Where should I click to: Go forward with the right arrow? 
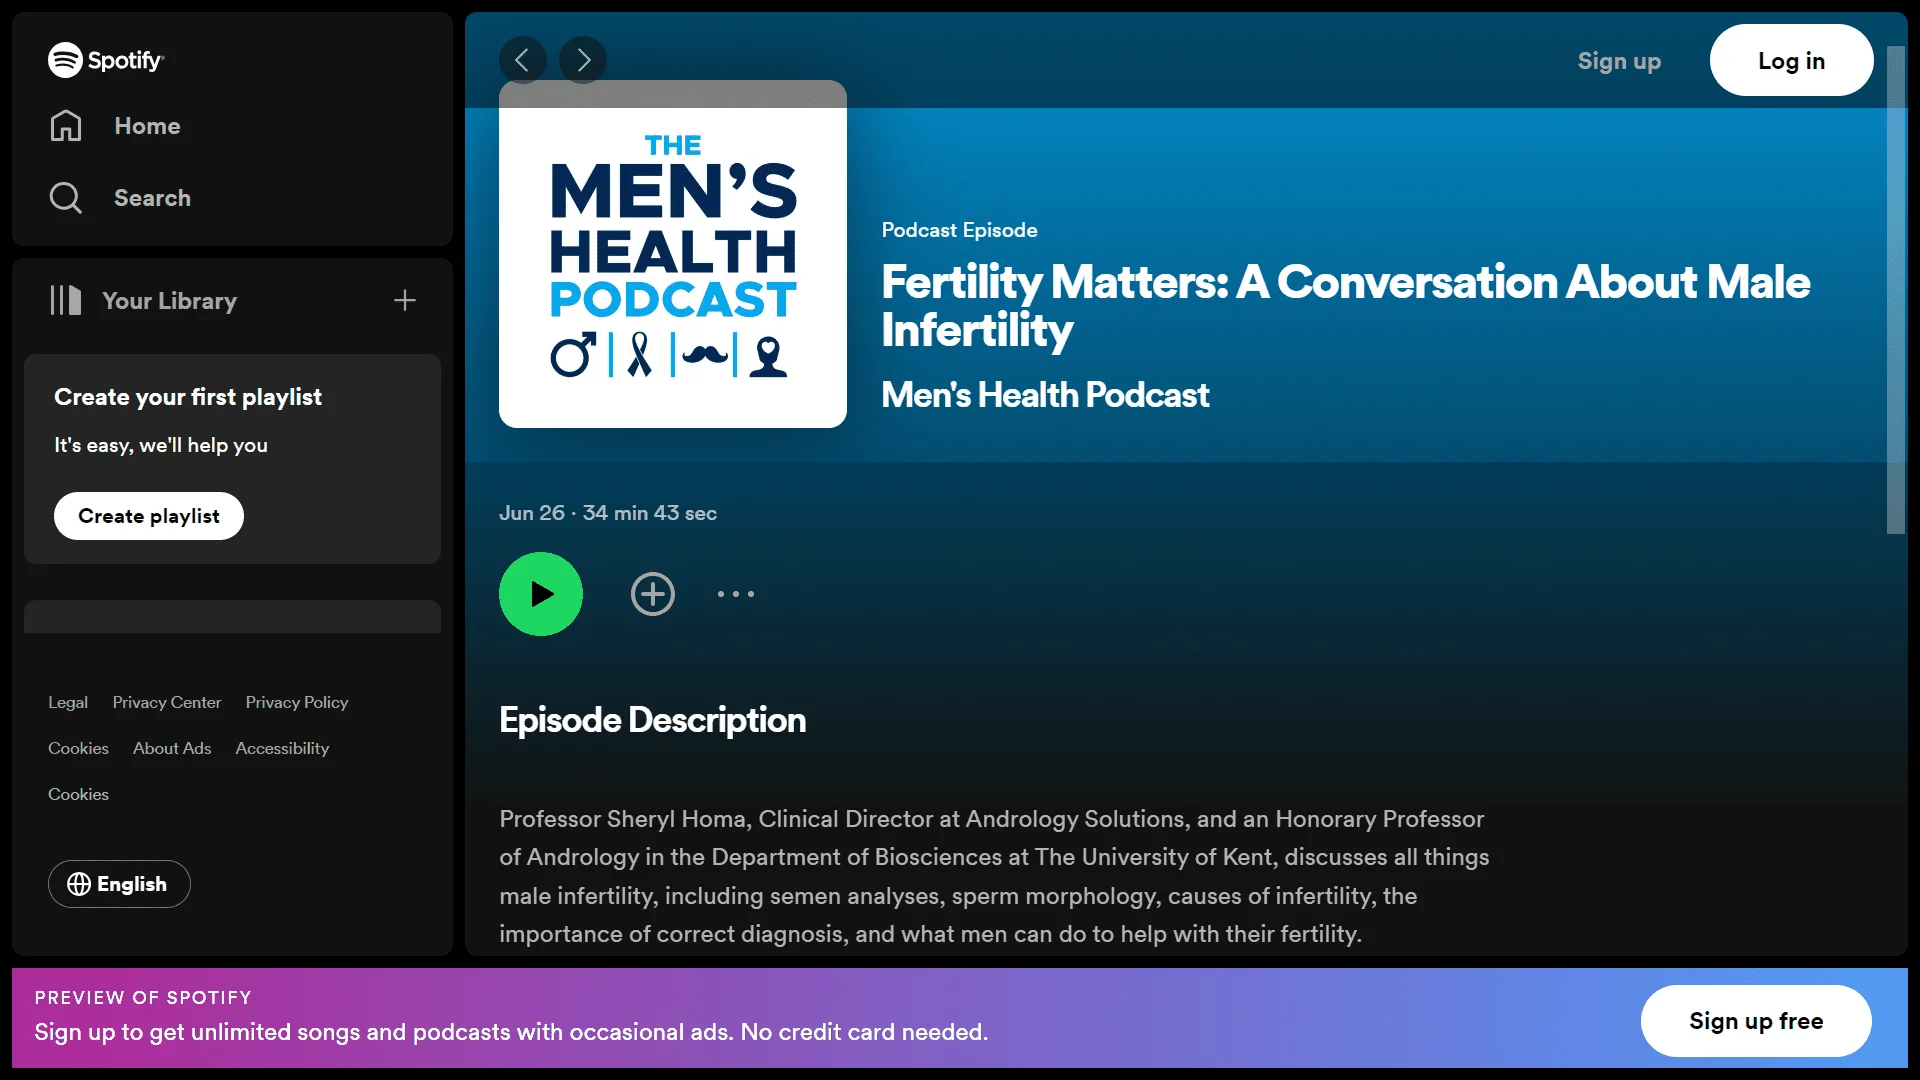[x=583, y=60]
